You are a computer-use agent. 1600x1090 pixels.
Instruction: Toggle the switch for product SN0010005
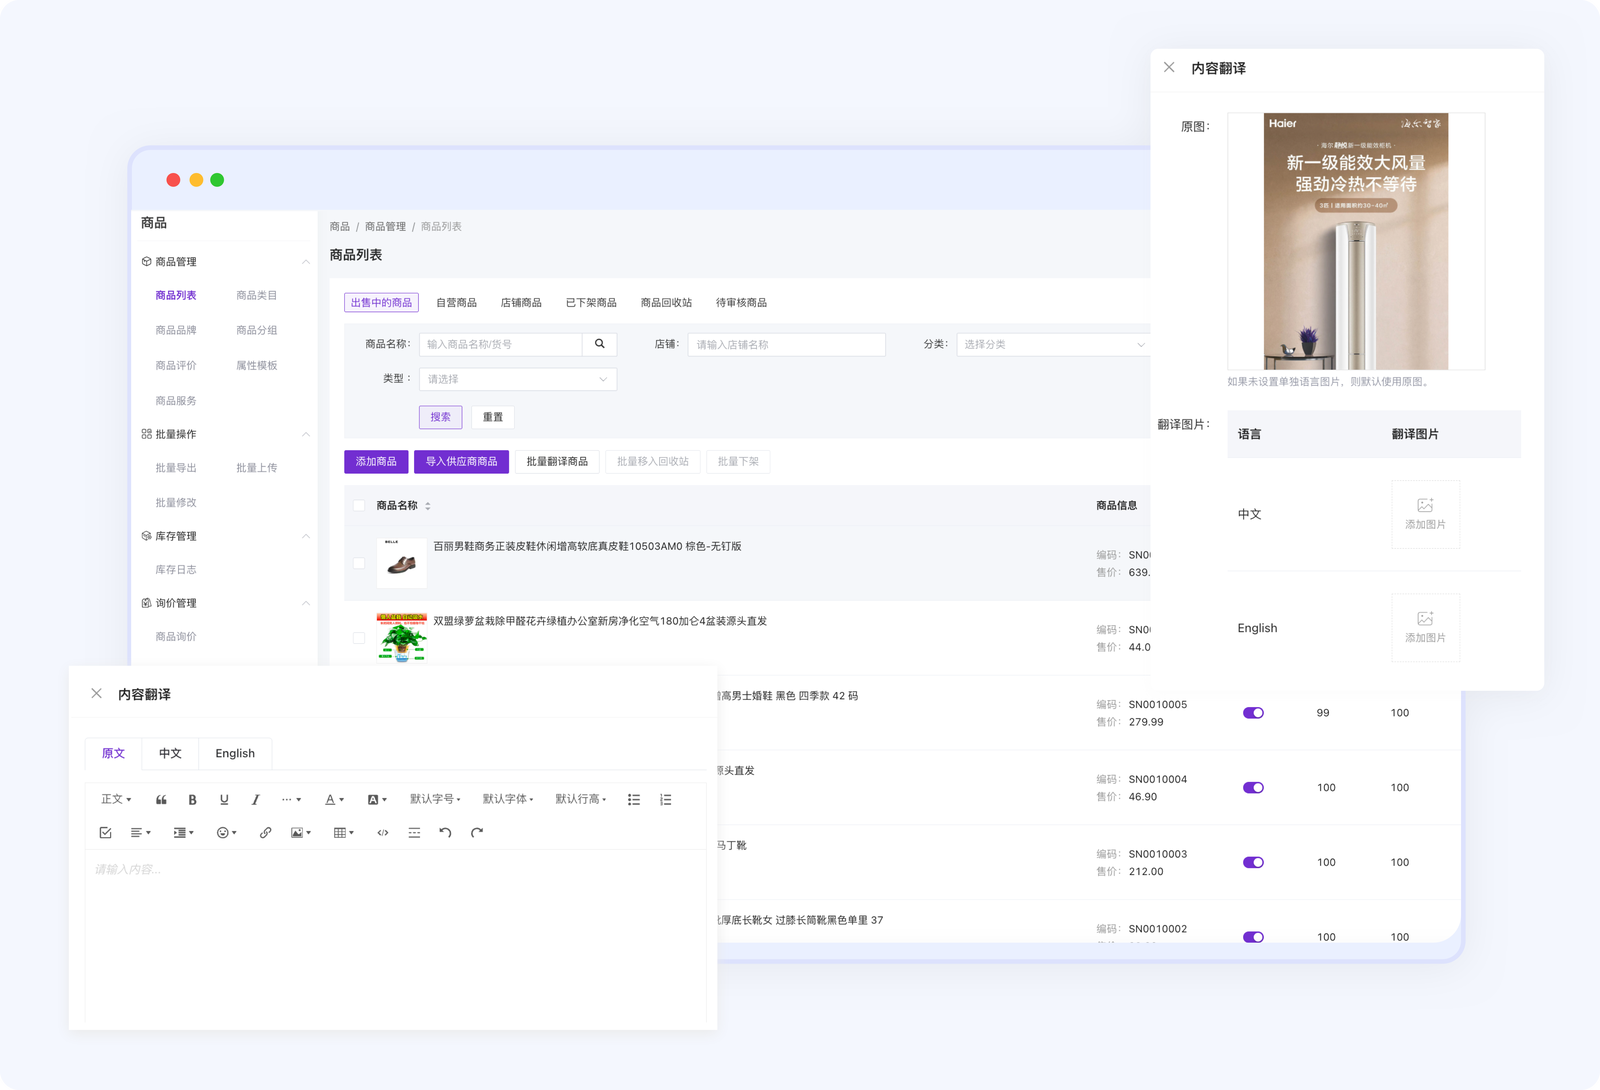point(1253,713)
